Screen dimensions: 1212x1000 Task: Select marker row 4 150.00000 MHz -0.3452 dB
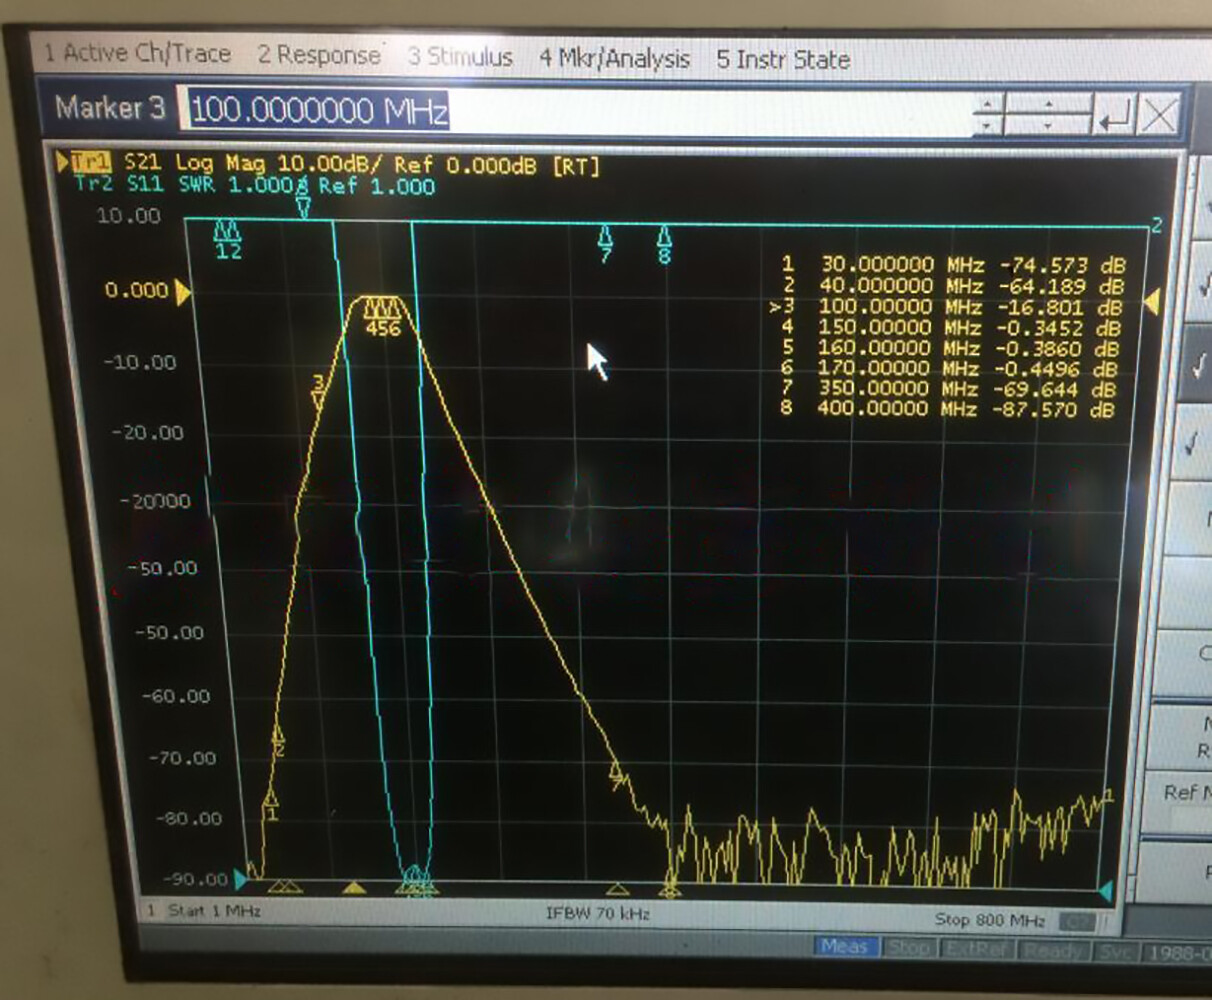click(952, 327)
